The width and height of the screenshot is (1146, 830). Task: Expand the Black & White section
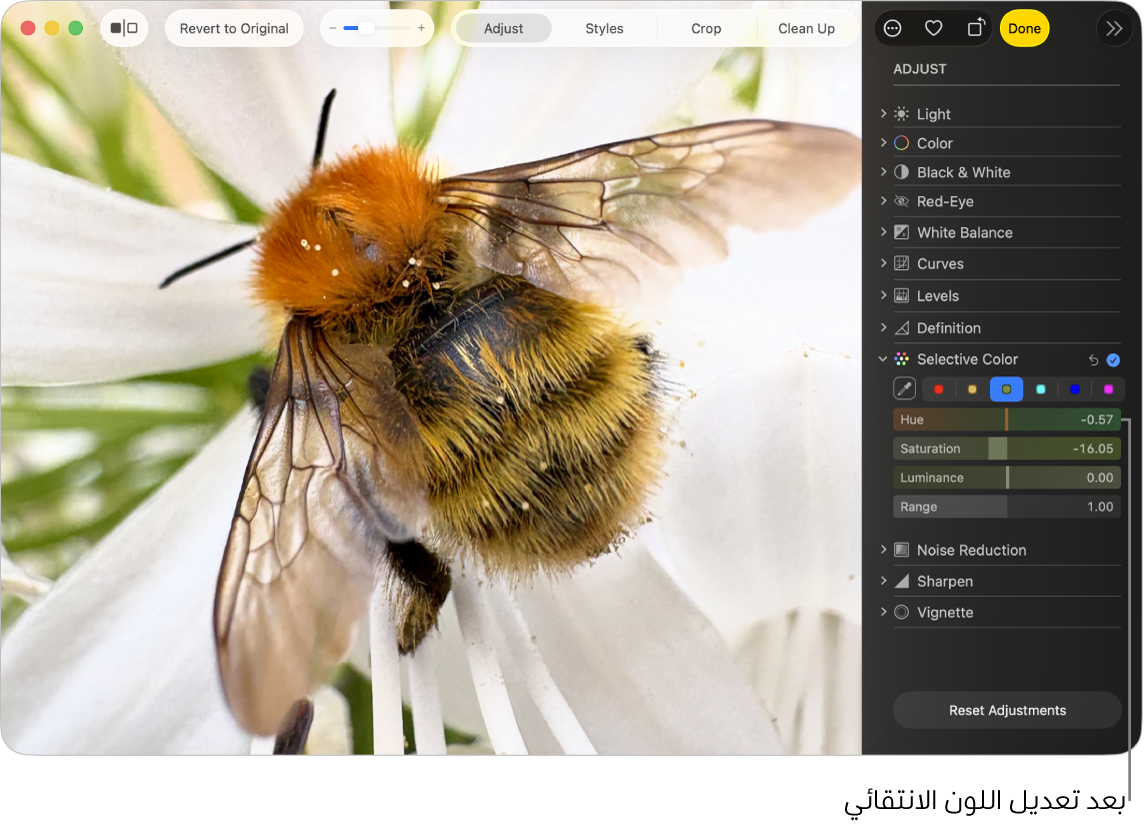[885, 172]
